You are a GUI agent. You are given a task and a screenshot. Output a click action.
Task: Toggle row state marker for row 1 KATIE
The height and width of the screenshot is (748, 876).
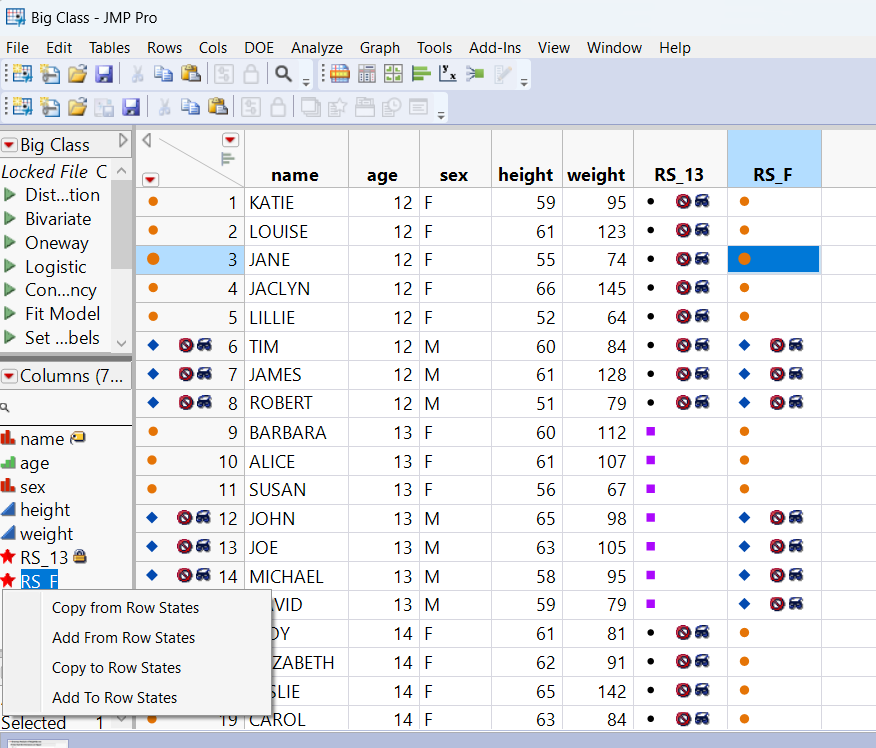(x=153, y=202)
